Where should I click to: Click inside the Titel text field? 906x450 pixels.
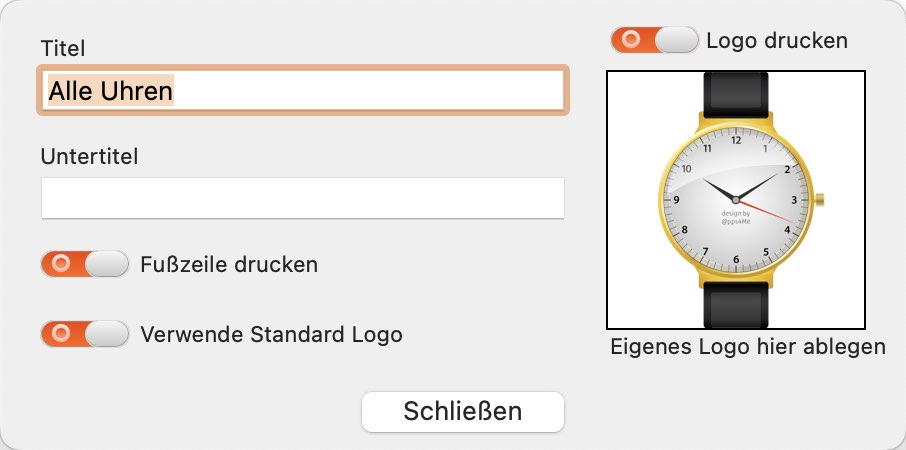tap(303, 90)
